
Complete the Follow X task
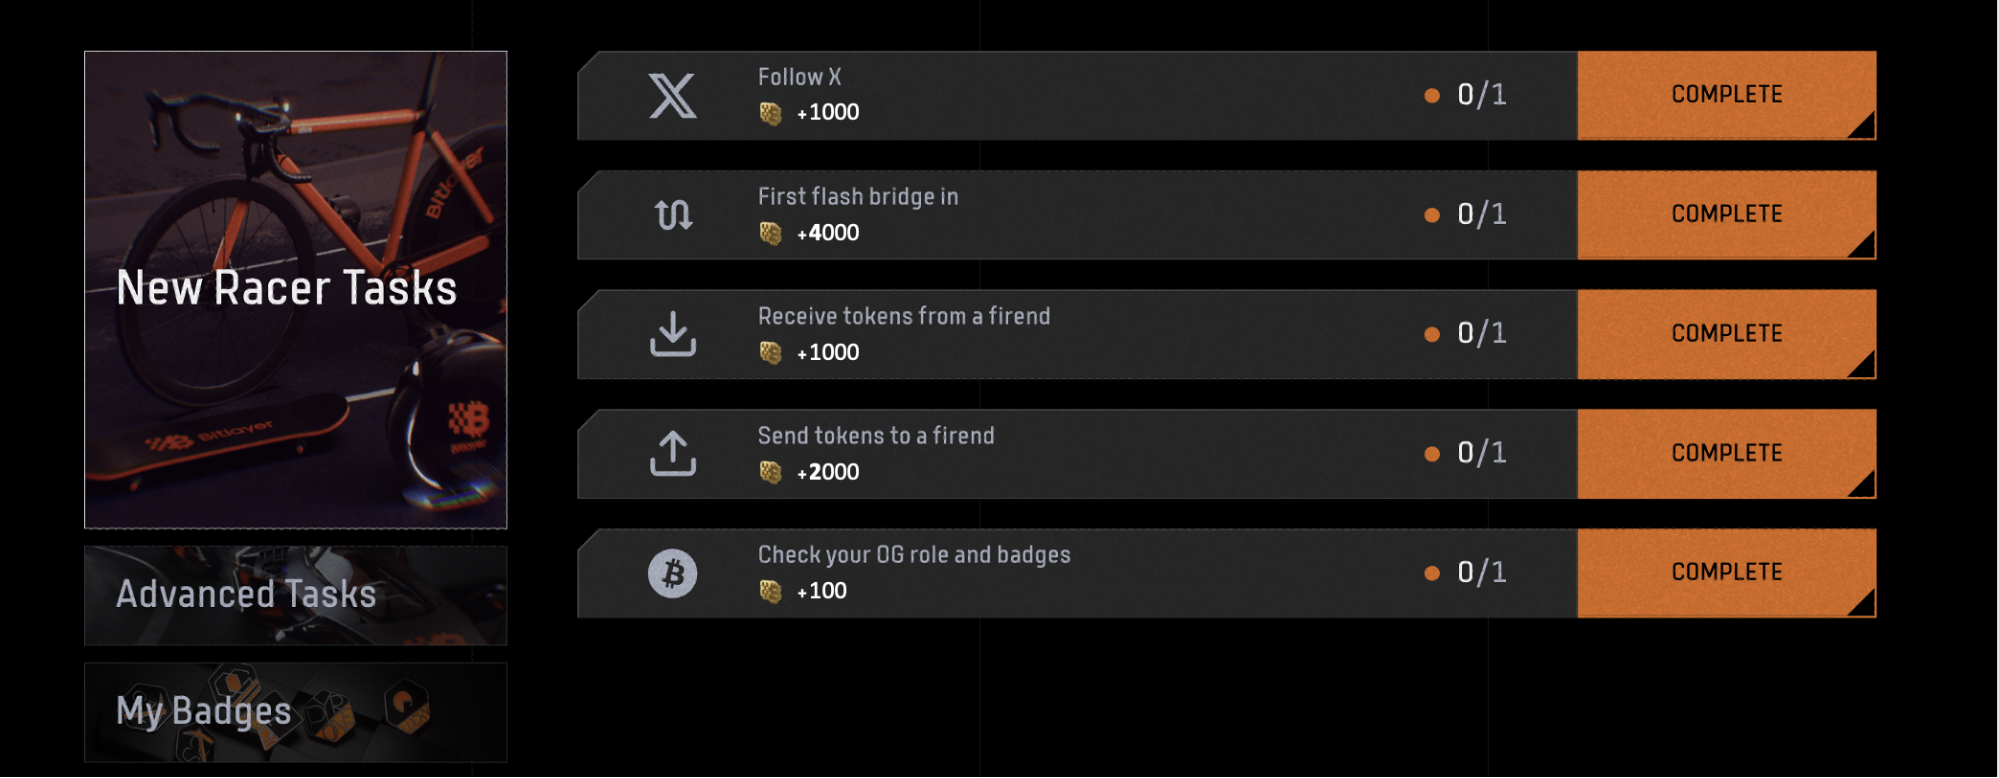(x=1726, y=95)
